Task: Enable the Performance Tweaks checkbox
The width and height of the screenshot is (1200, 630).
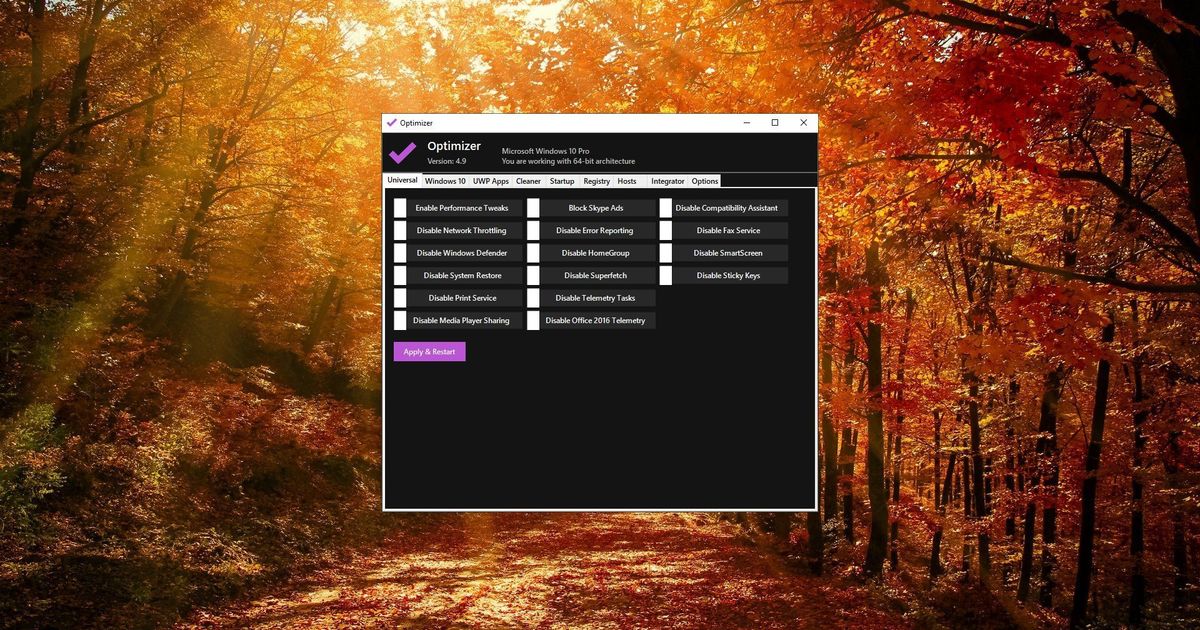Action: tap(400, 207)
